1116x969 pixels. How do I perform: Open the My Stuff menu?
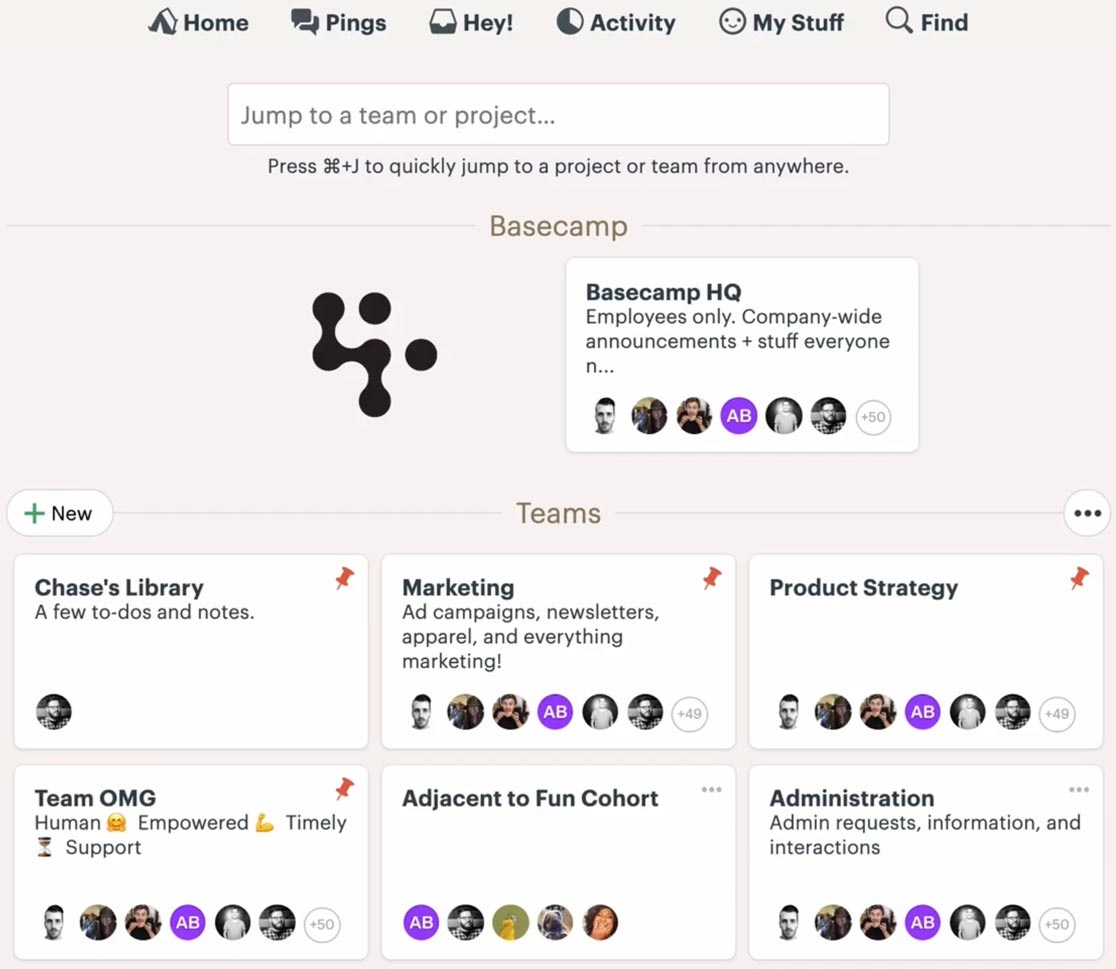781,22
